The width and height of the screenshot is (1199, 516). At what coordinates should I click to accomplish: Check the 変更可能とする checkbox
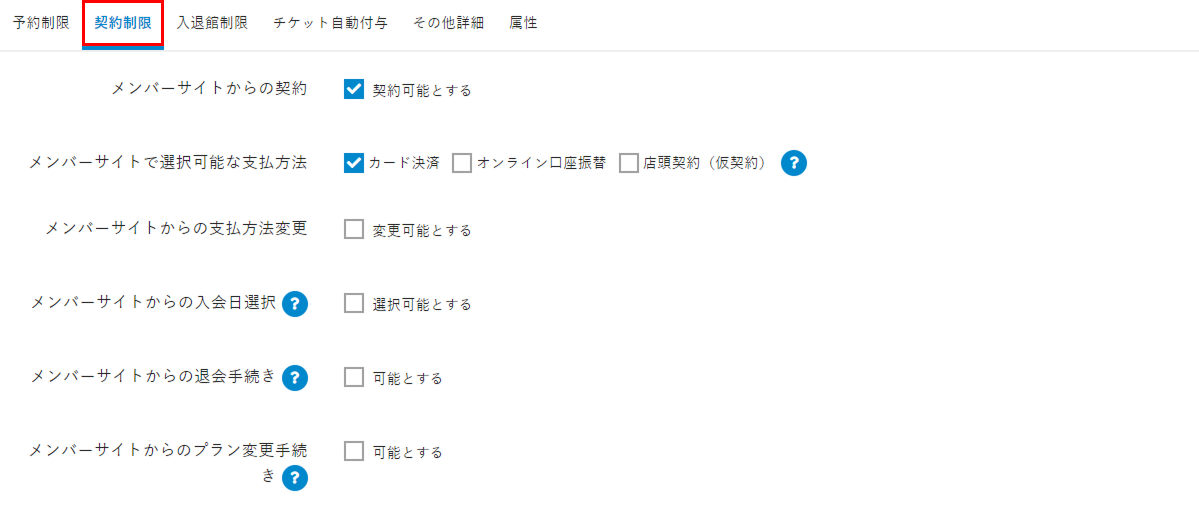tap(354, 229)
